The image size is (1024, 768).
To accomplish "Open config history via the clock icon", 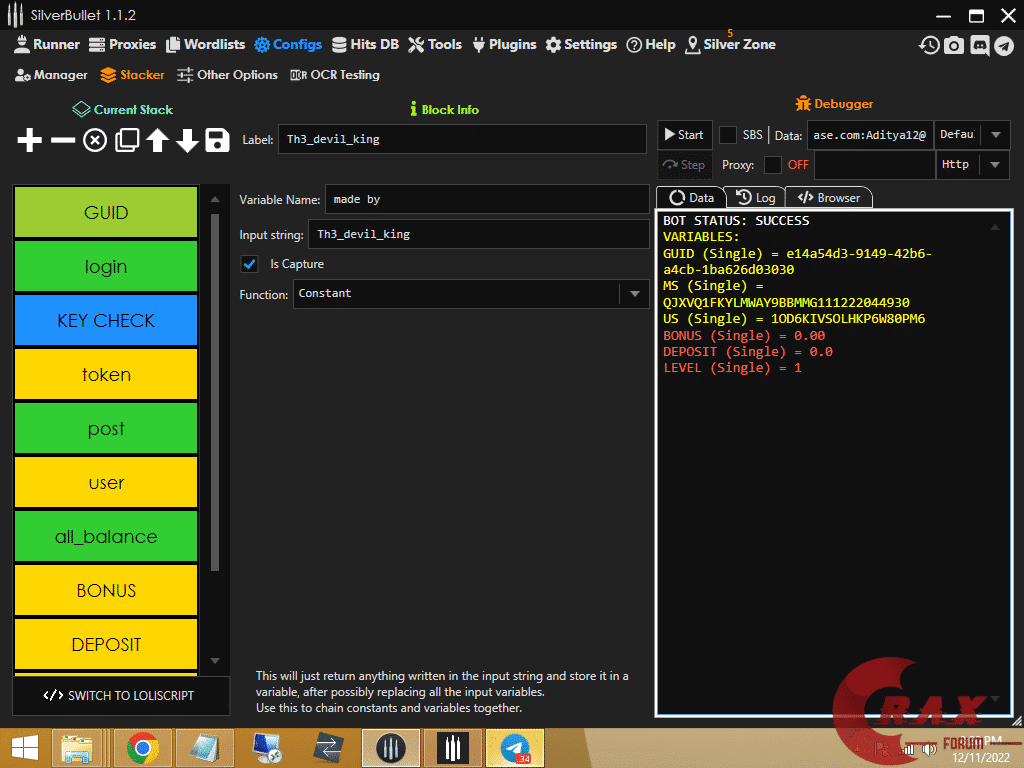I will (x=928, y=45).
